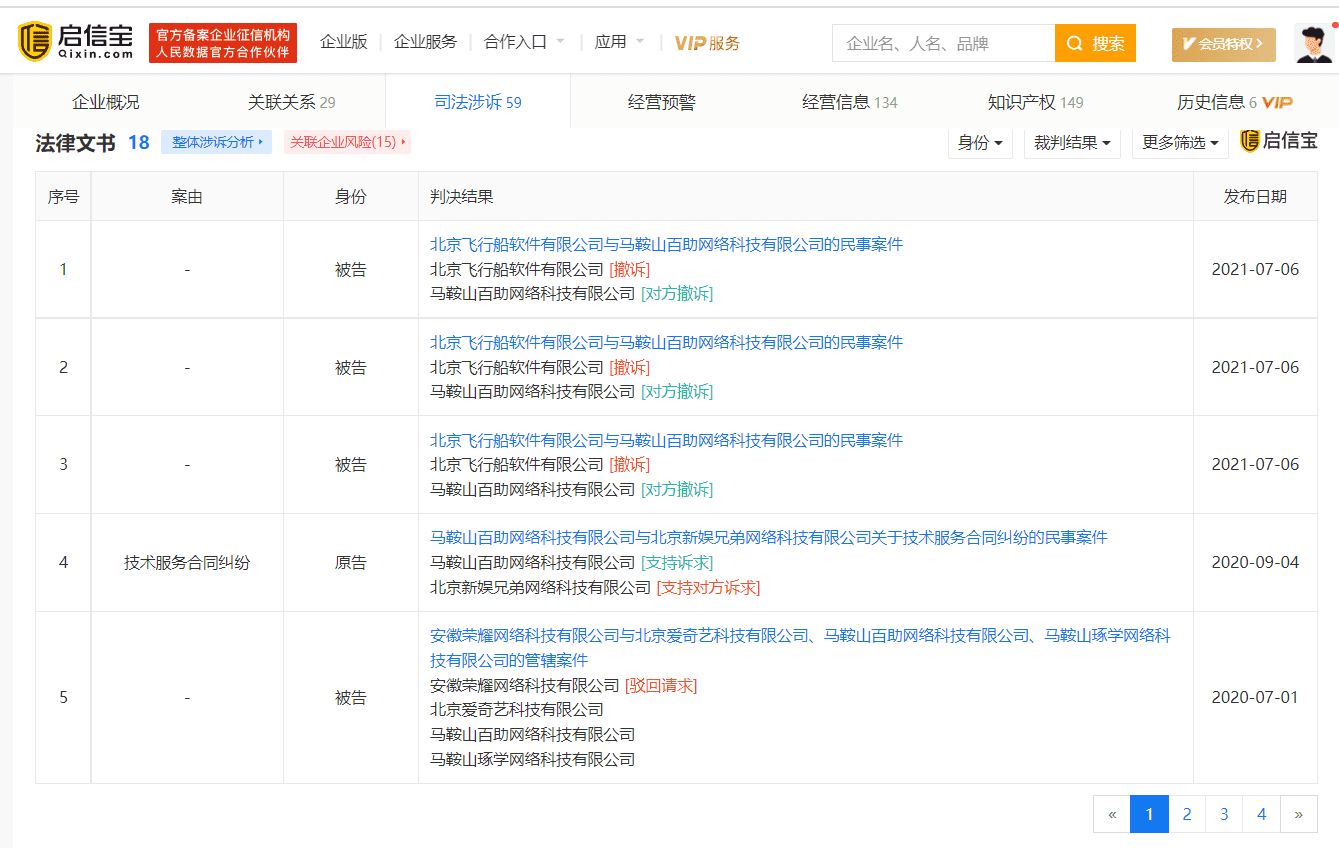Go to pagination page 2
The width and height of the screenshot is (1339, 848).
pos(1187,814)
